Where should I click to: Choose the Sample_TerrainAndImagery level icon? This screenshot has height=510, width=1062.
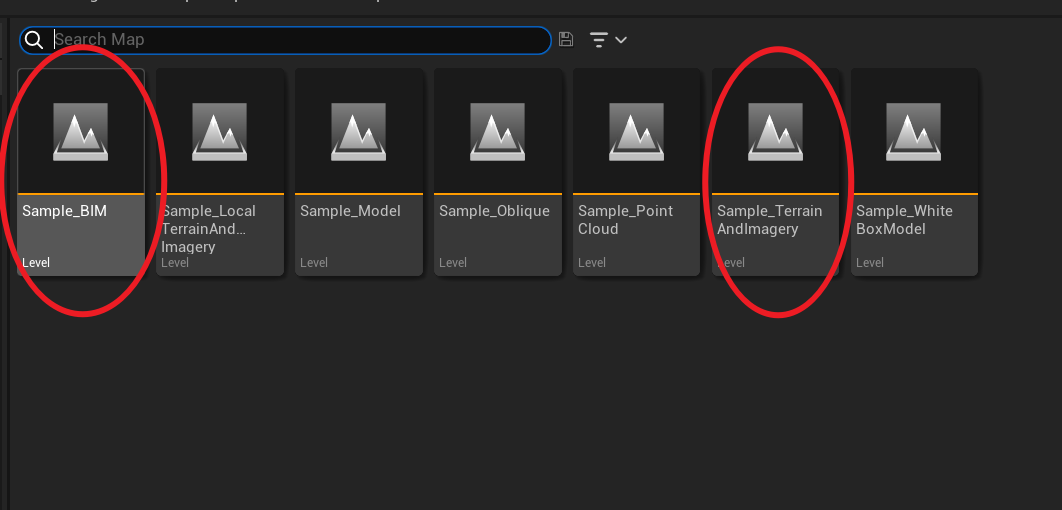click(x=776, y=132)
